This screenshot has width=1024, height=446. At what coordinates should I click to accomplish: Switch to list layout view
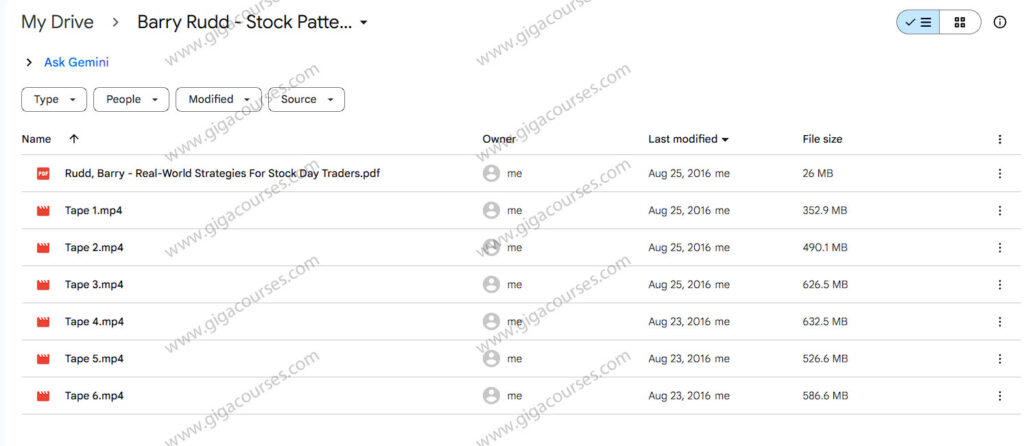pyautogui.click(x=918, y=22)
